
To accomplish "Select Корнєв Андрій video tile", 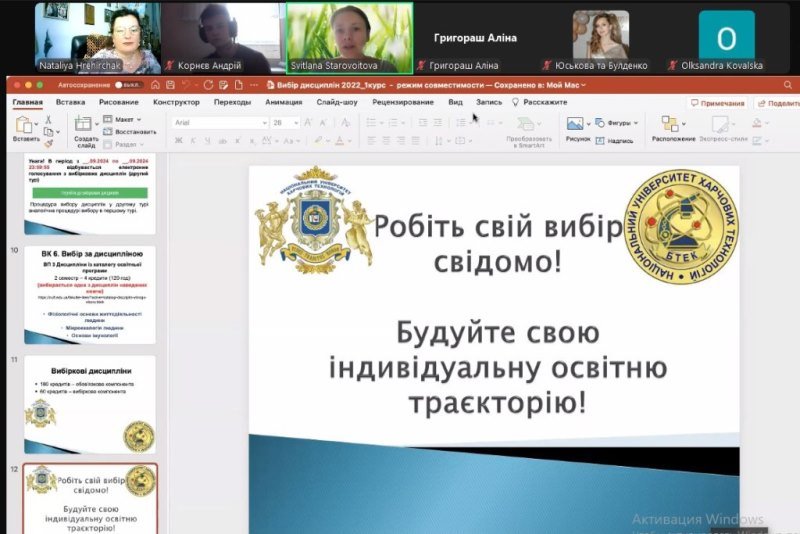I will (223, 38).
